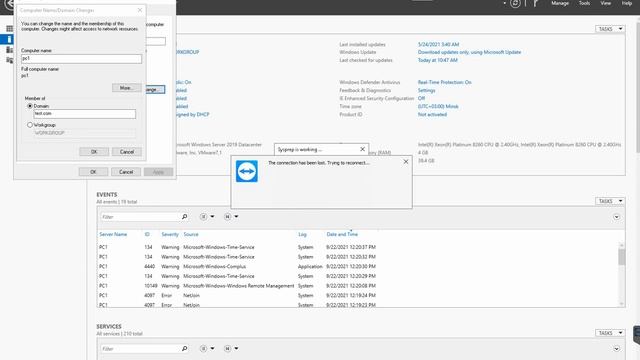Open the dropdown arrow beside the refresh icon
640x360 pixels.
pos(504,3)
